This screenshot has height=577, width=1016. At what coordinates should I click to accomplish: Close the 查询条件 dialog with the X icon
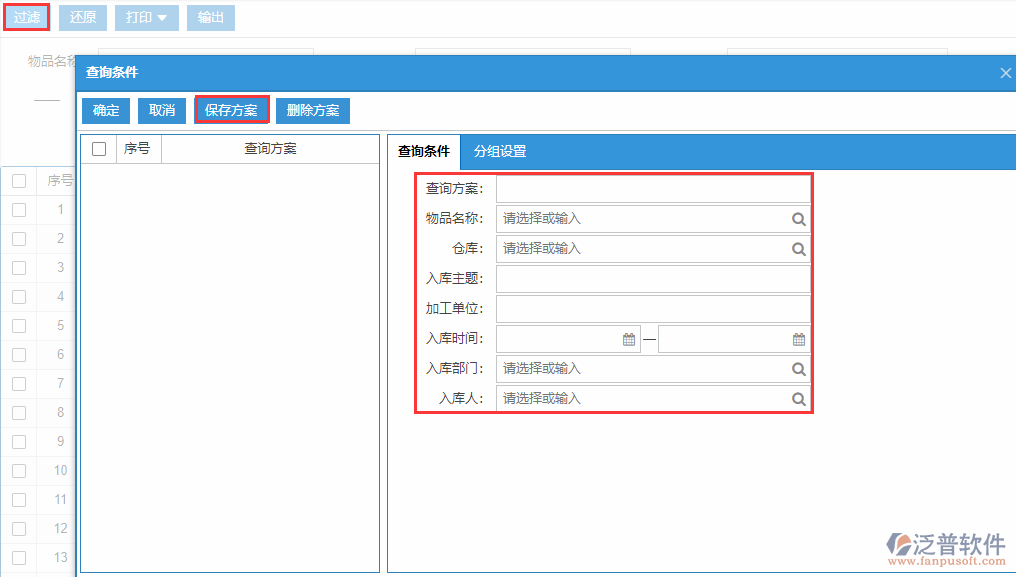(1005, 72)
